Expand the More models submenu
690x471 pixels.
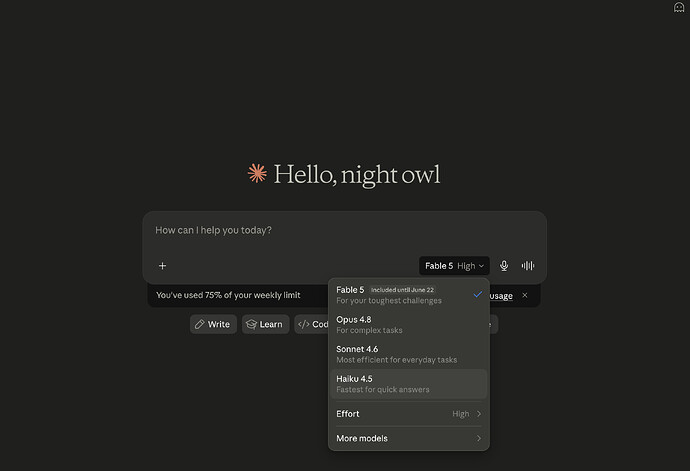pos(409,438)
